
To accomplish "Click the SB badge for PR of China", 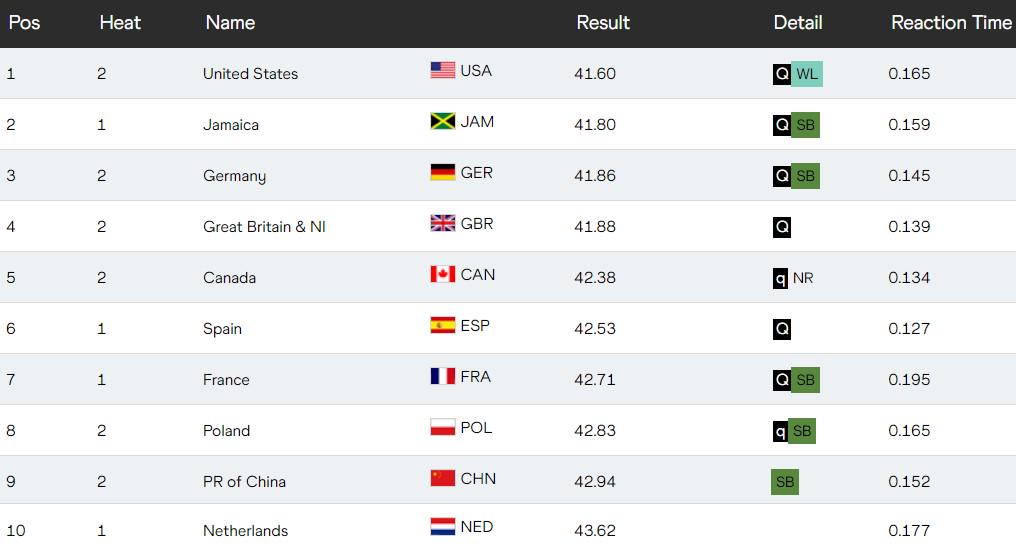I will click(x=785, y=482).
